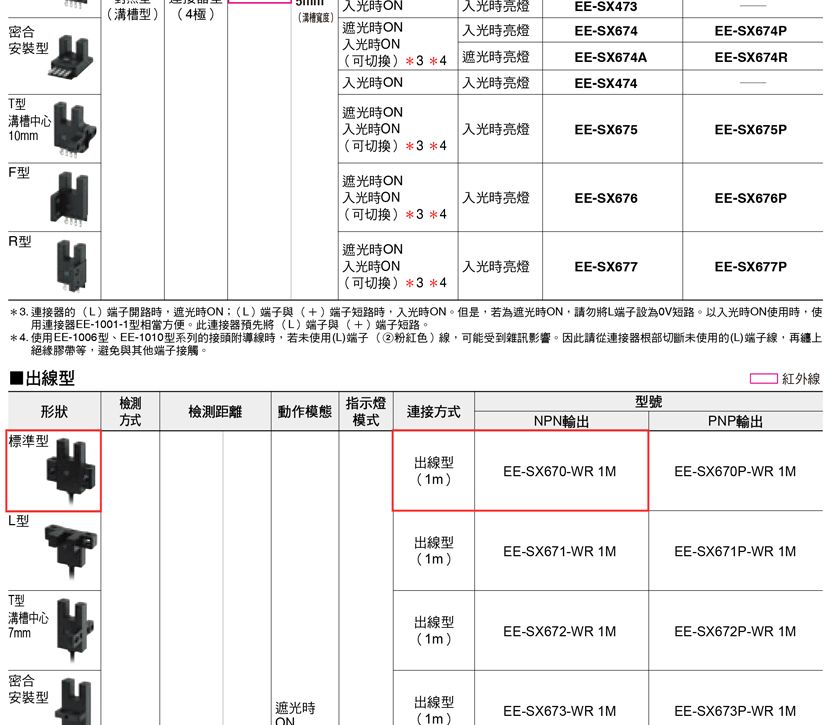Screen dimensions: 830x725
Task: Select model EE-SX671-WR 1M
Action: [x=560, y=551]
